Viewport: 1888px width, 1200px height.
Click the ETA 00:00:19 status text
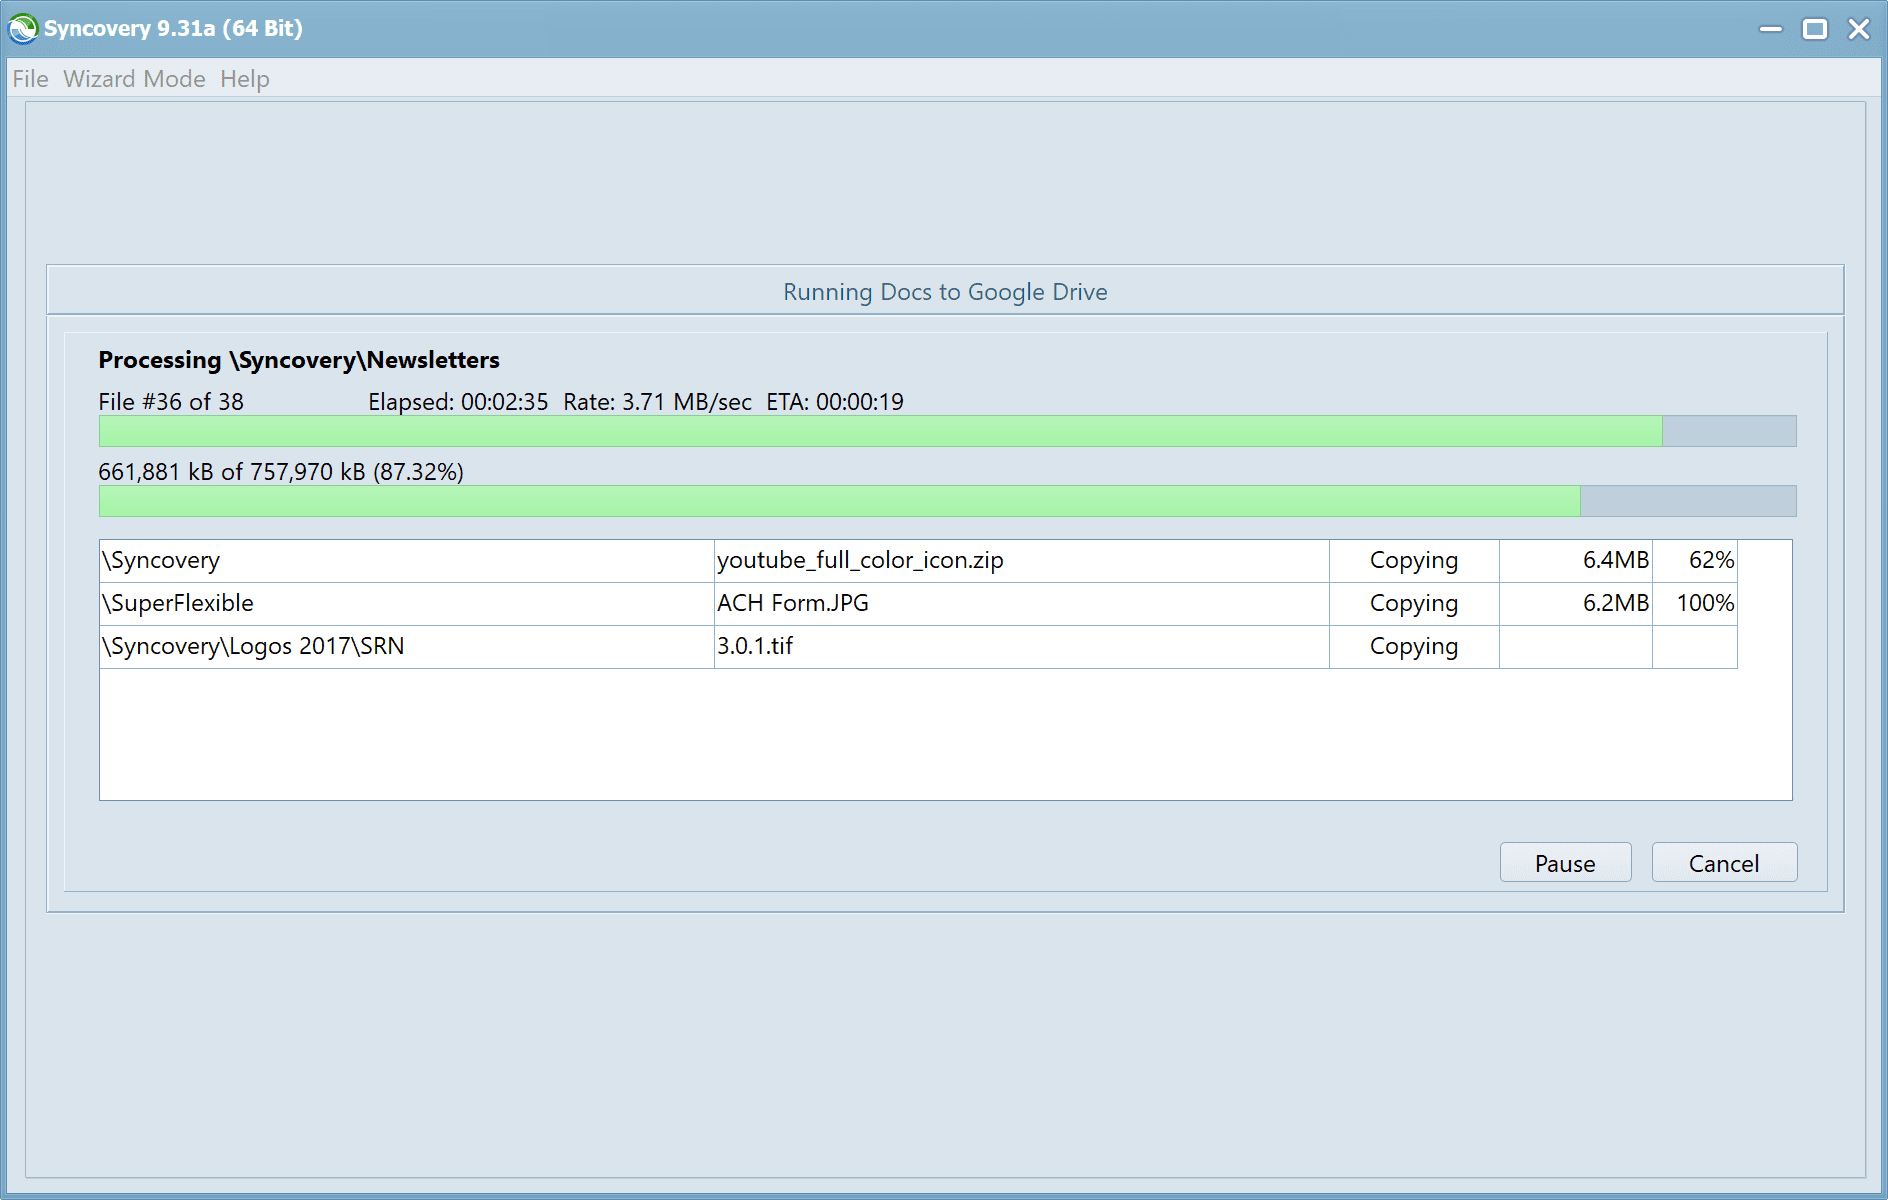pos(836,402)
